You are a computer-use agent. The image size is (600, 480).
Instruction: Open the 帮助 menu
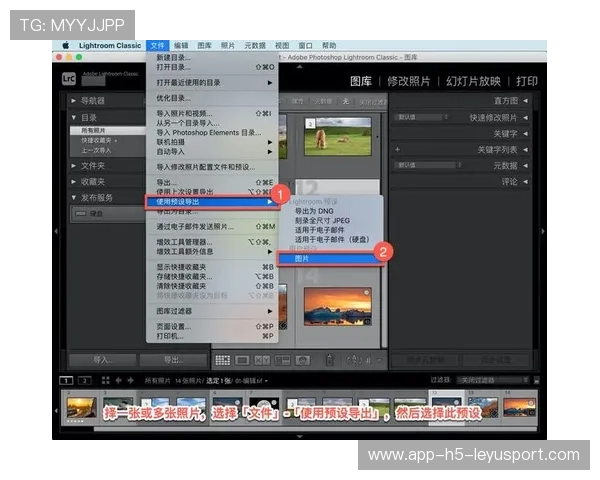point(329,46)
